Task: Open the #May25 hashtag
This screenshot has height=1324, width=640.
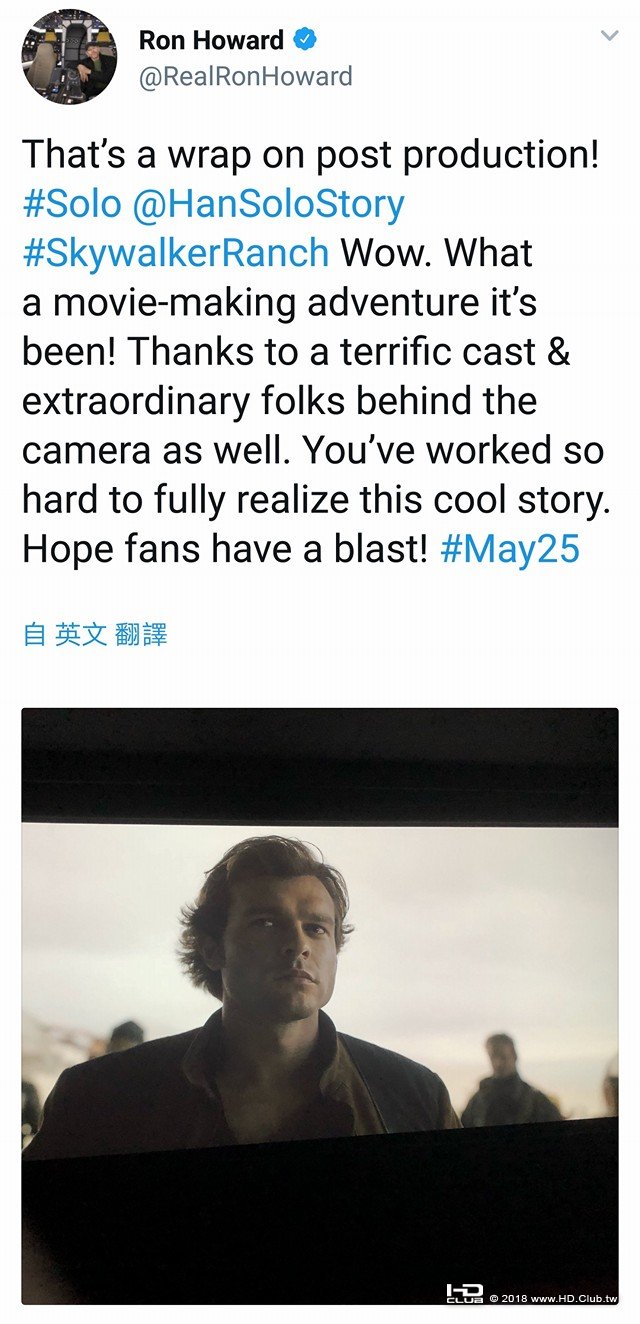Action: coord(510,548)
